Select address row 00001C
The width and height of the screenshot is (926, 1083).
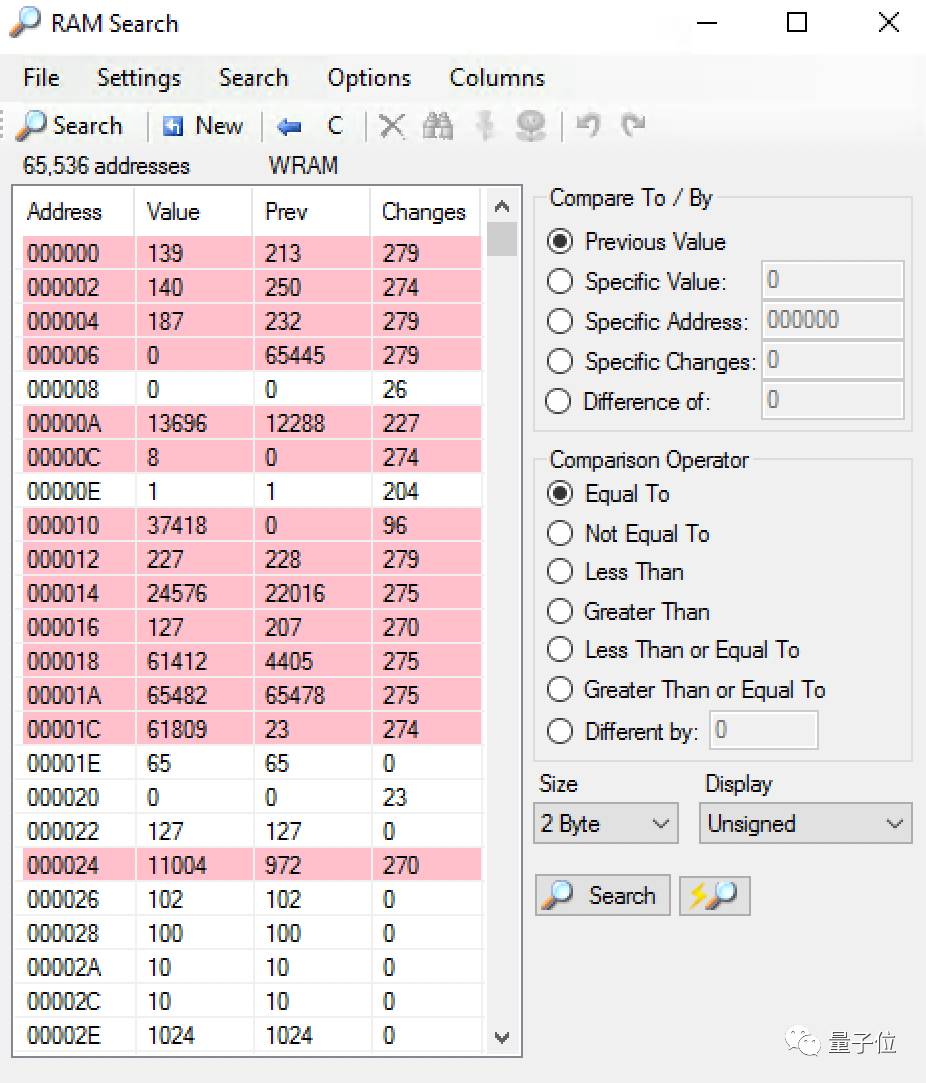tap(251, 729)
